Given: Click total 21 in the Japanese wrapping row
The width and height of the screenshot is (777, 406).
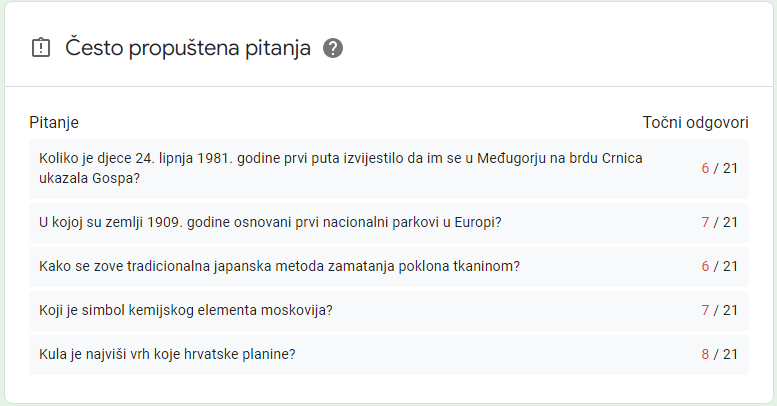Looking at the screenshot, I should 730,266.
